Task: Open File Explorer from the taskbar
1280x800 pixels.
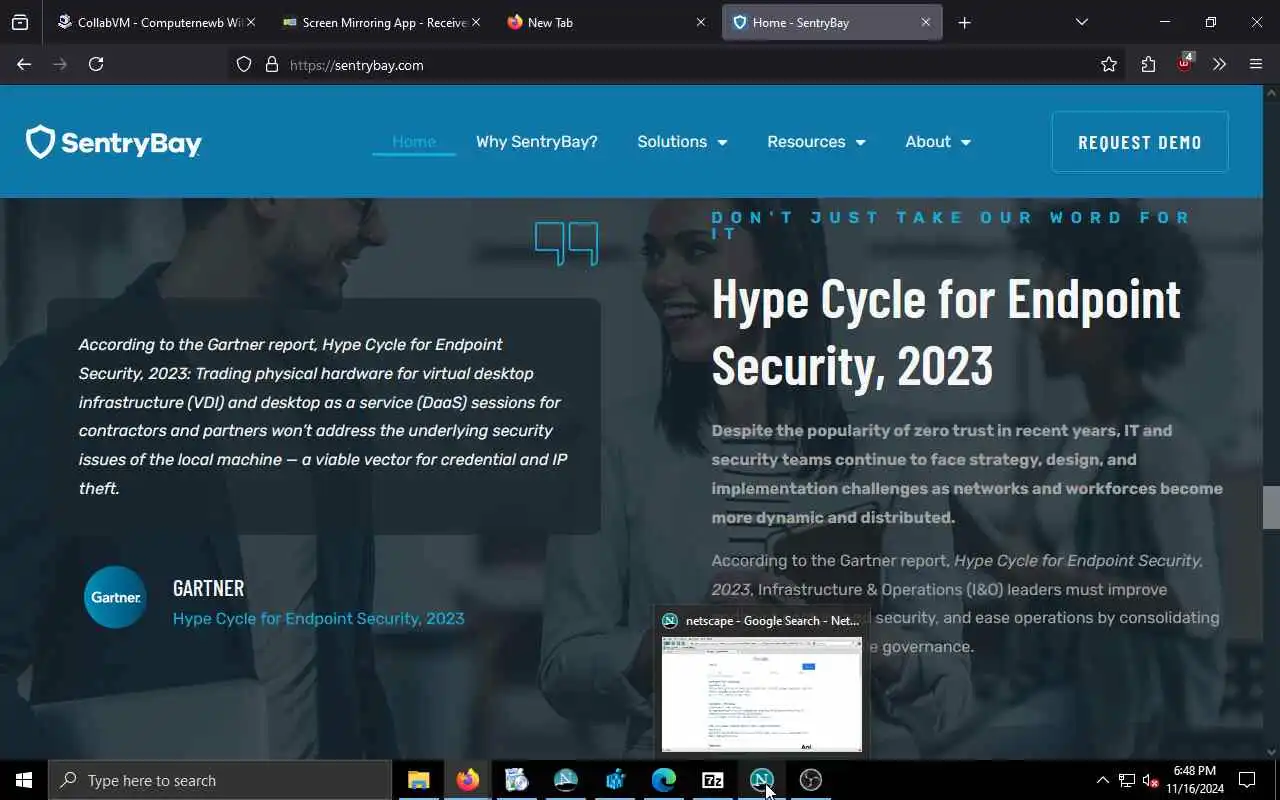Action: point(418,780)
